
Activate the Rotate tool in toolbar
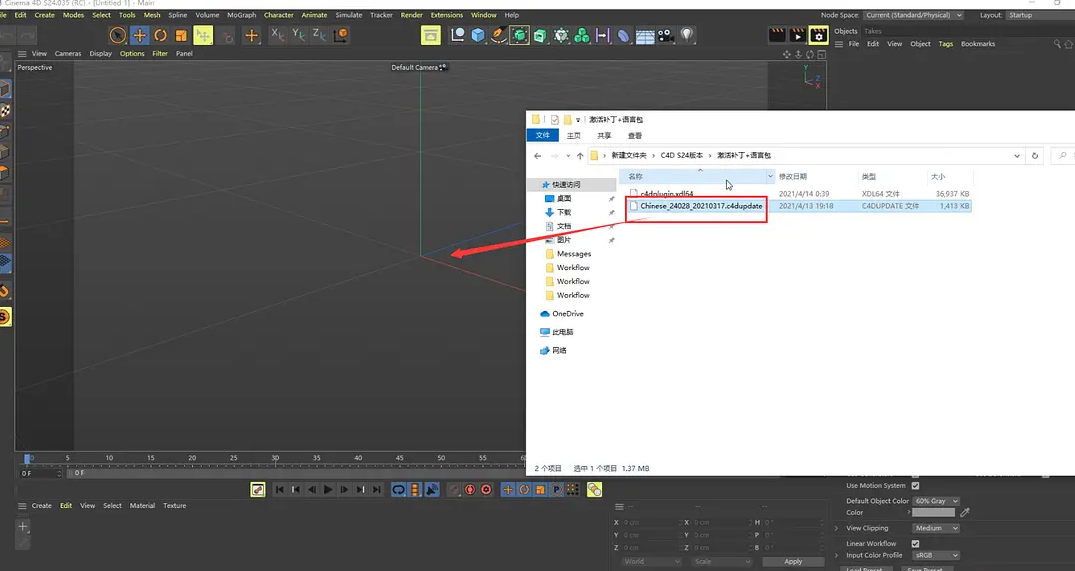[160, 35]
